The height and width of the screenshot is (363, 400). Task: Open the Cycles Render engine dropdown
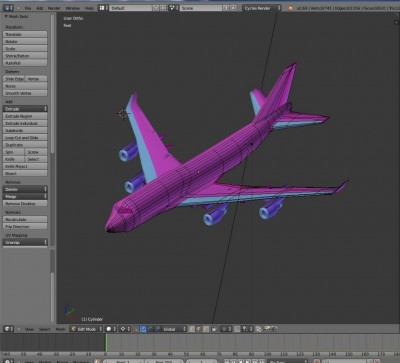(262, 8)
